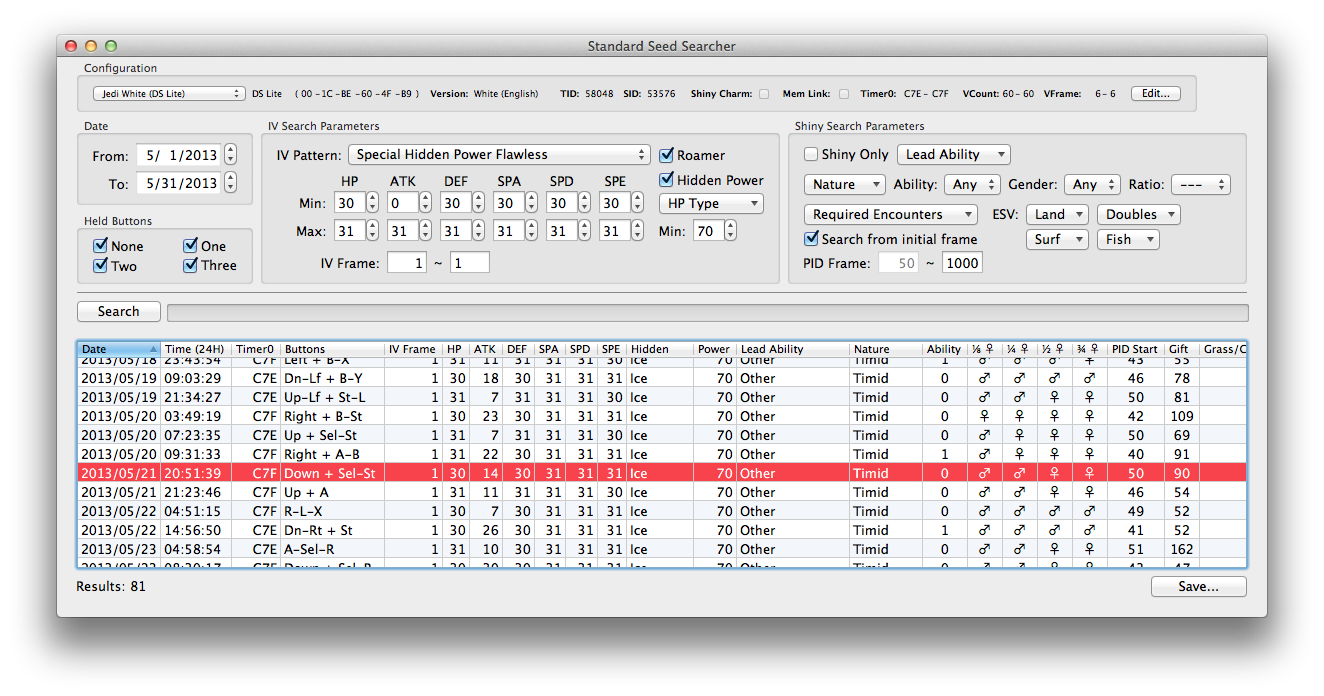The width and height of the screenshot is (1324, 696).
Task: Select the row with buttons A-Sel-R
Action: tap(662, 549)
